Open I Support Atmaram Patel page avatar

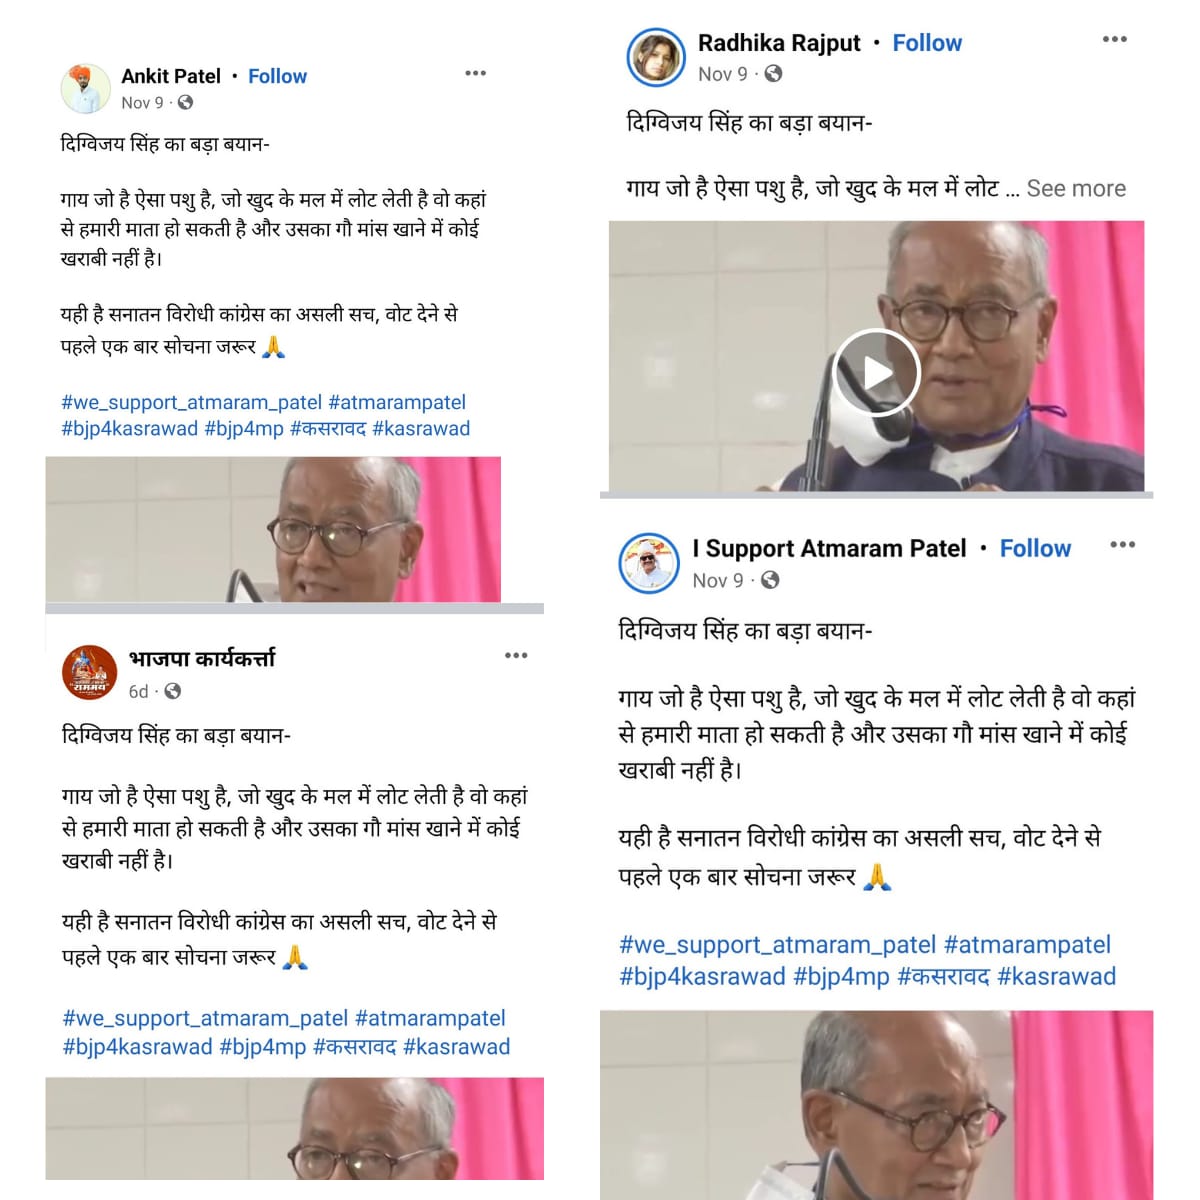(x=649, y=563)
